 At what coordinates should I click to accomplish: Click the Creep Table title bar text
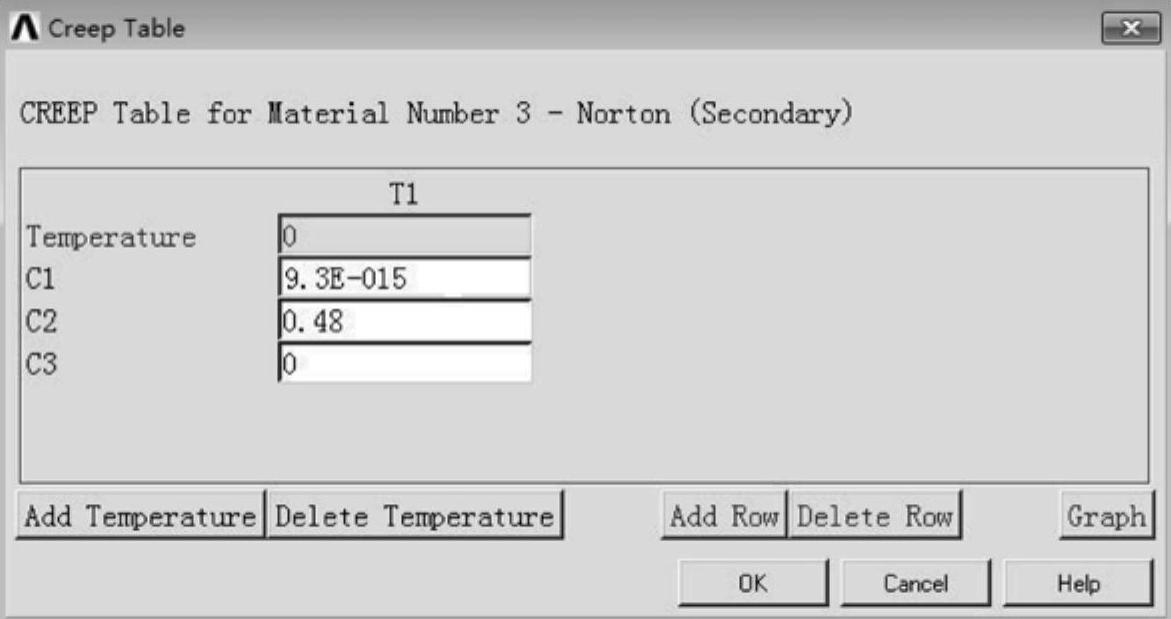[x=116, y=29]
